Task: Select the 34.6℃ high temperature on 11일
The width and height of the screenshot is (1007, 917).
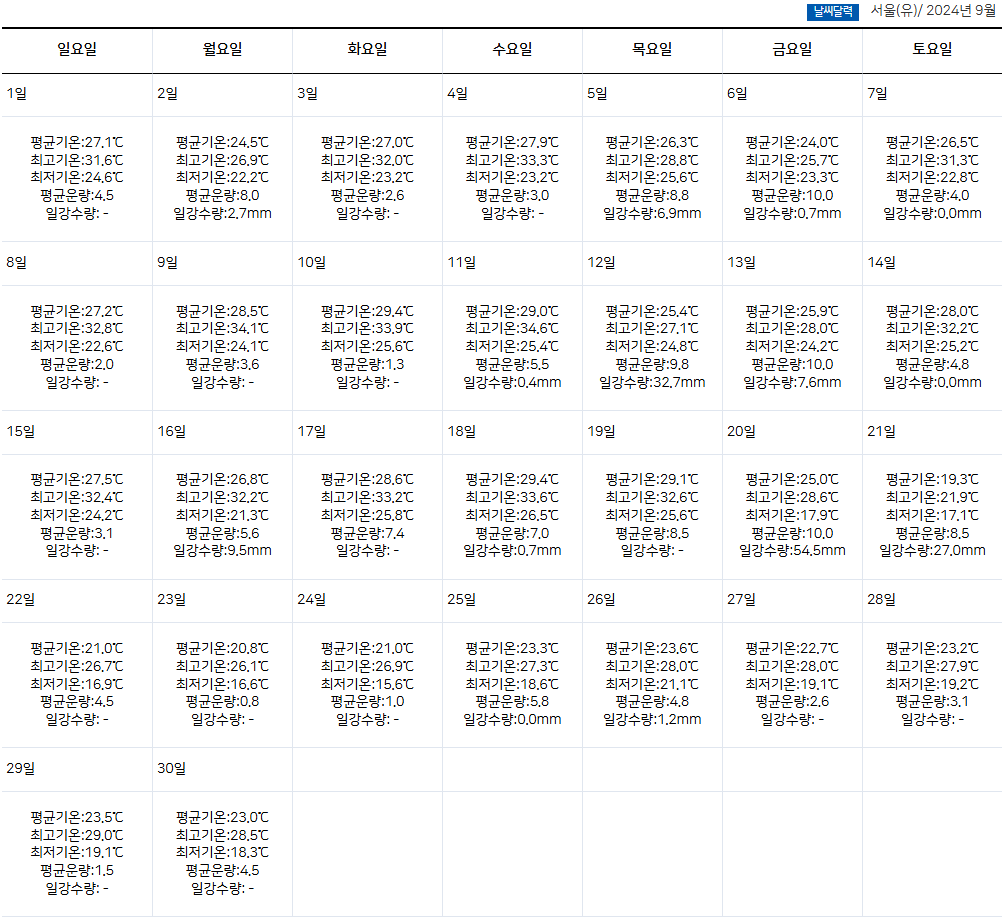Action: pyautogui.click(x=512, y=328)
